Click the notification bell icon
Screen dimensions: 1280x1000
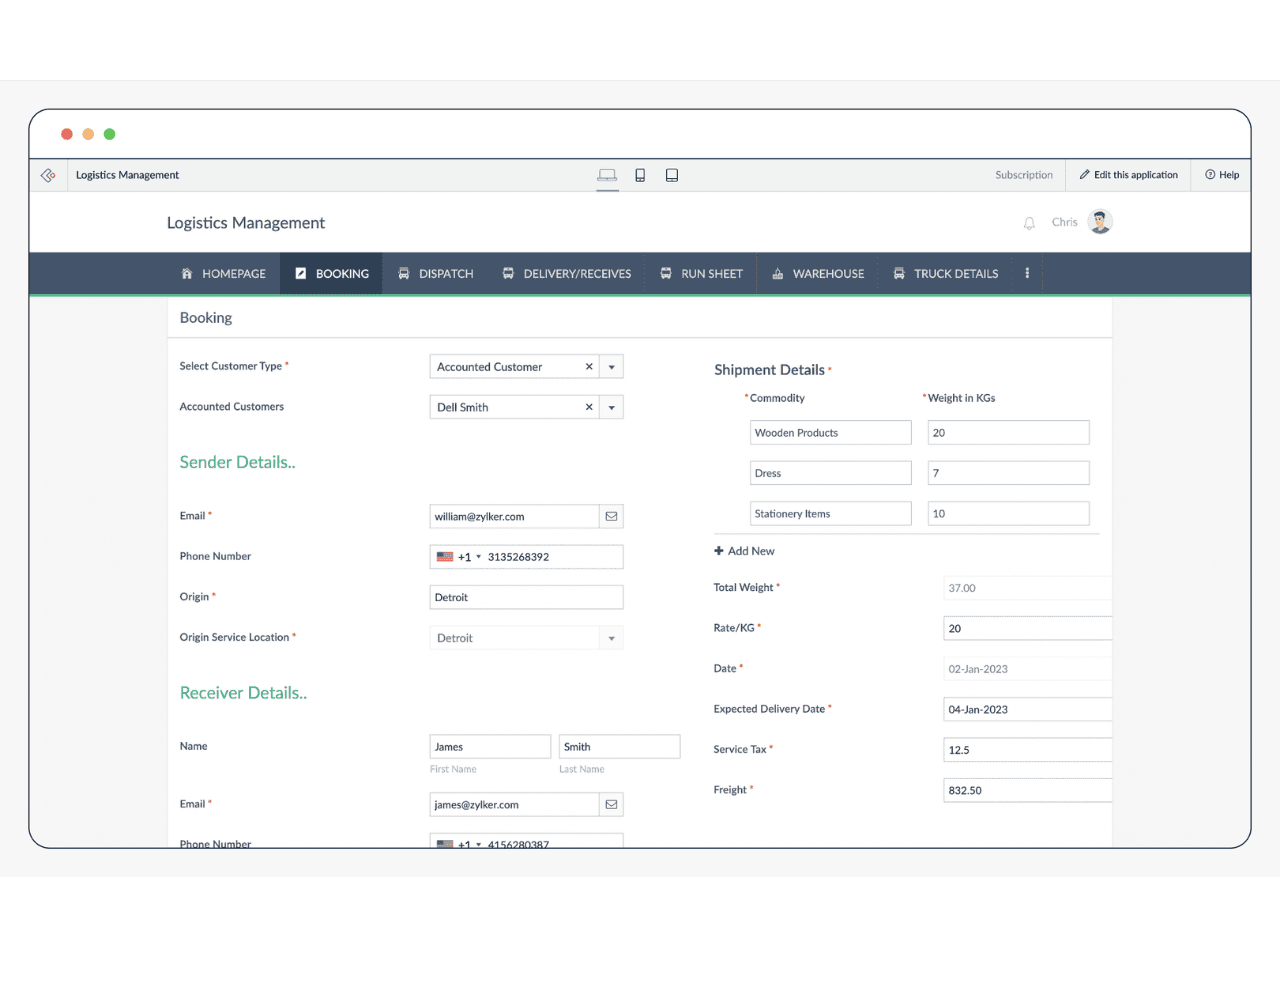pos(1029,223)
